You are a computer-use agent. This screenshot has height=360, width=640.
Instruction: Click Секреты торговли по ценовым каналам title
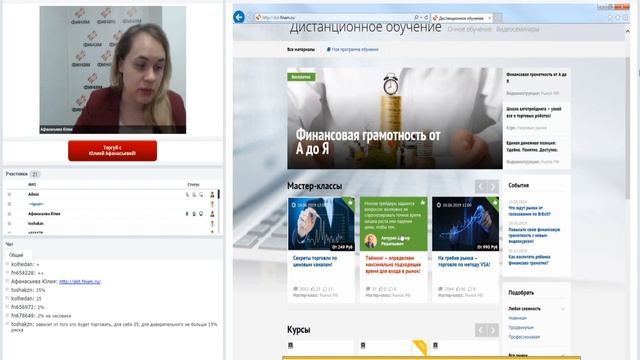tap(315, 261)
